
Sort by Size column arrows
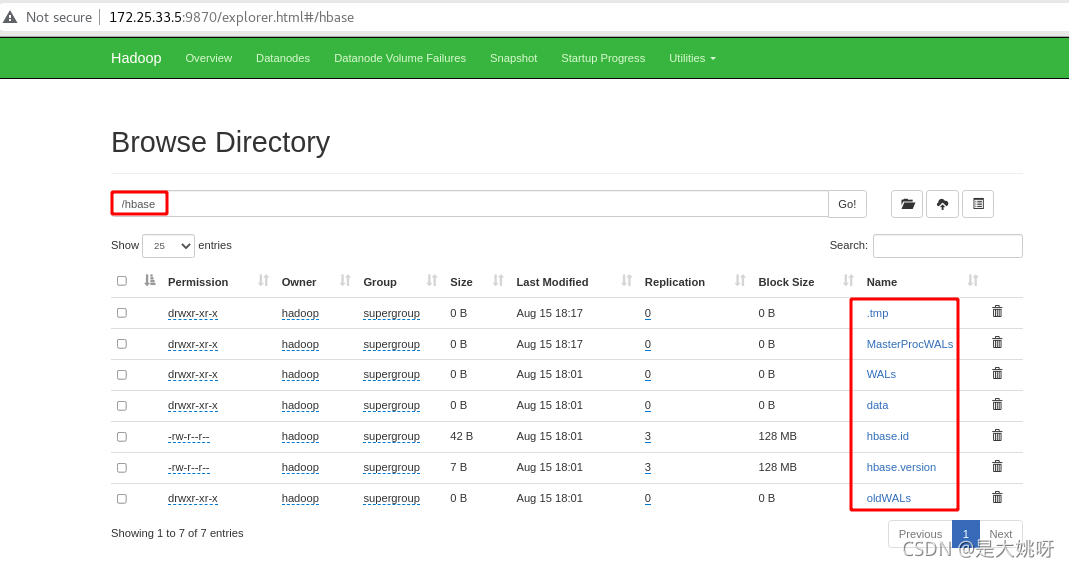[x=498, y=281]
